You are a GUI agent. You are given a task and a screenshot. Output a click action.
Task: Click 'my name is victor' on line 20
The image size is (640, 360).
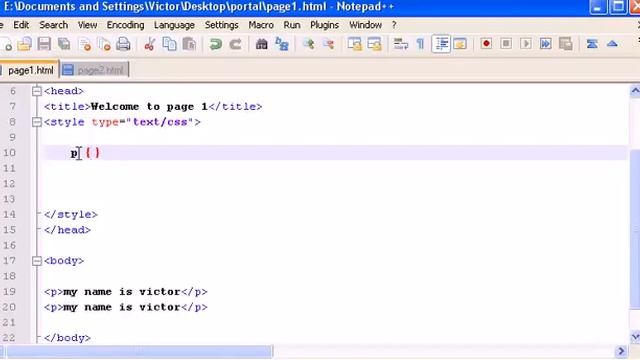pyautogui.click(x=122, y=307)
